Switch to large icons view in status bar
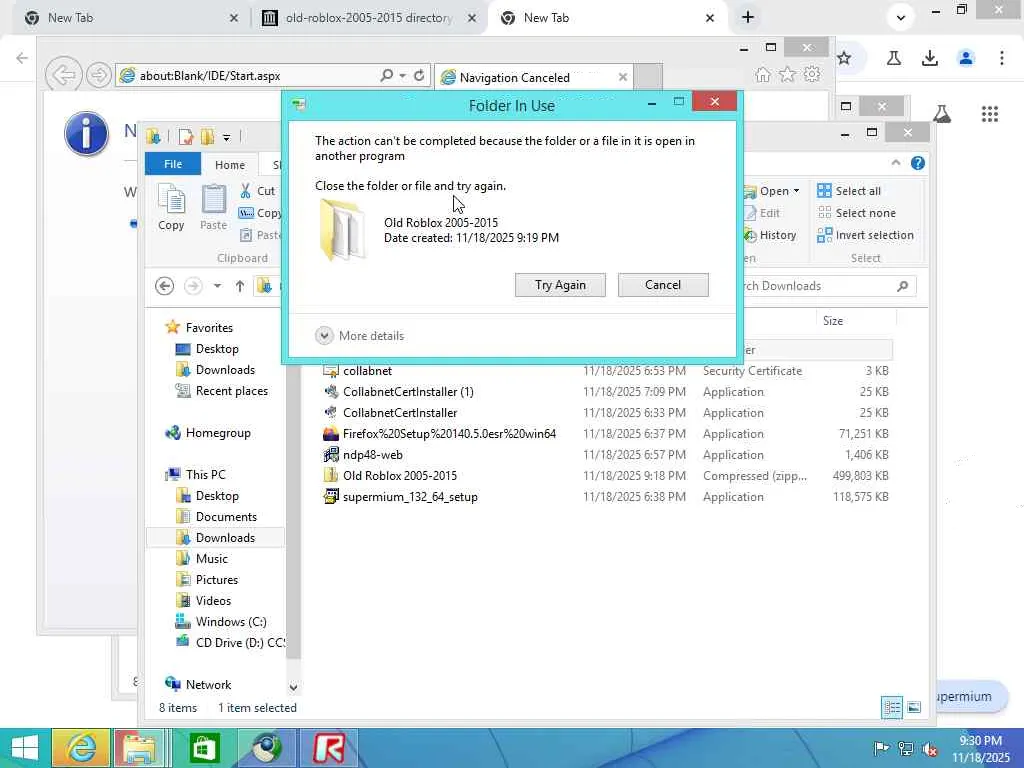Viewport: 1024px width, 768px height. pyautogui.click(x=914, y=707)
